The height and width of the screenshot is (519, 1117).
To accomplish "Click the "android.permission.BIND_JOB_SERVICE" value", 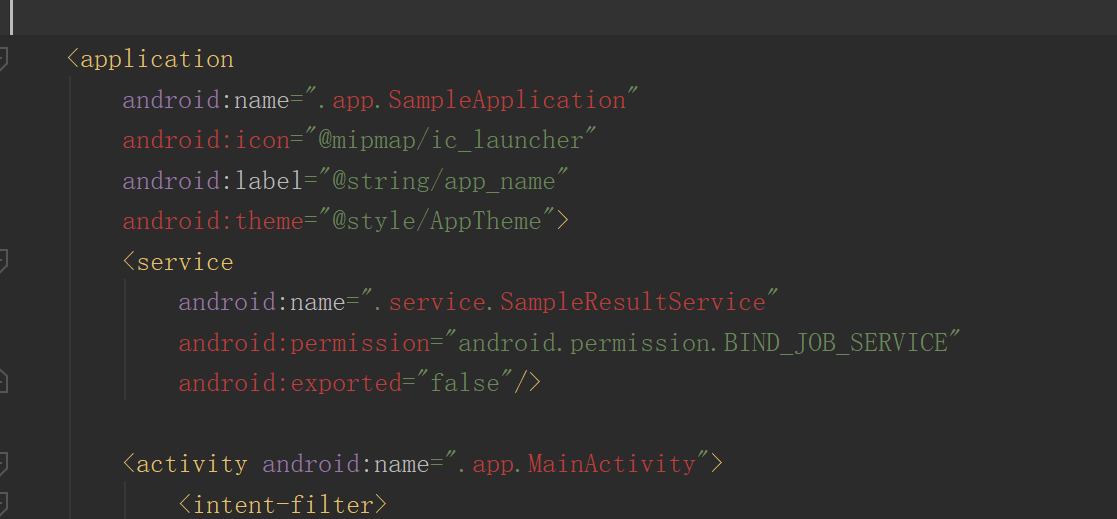I will point(702,343).
